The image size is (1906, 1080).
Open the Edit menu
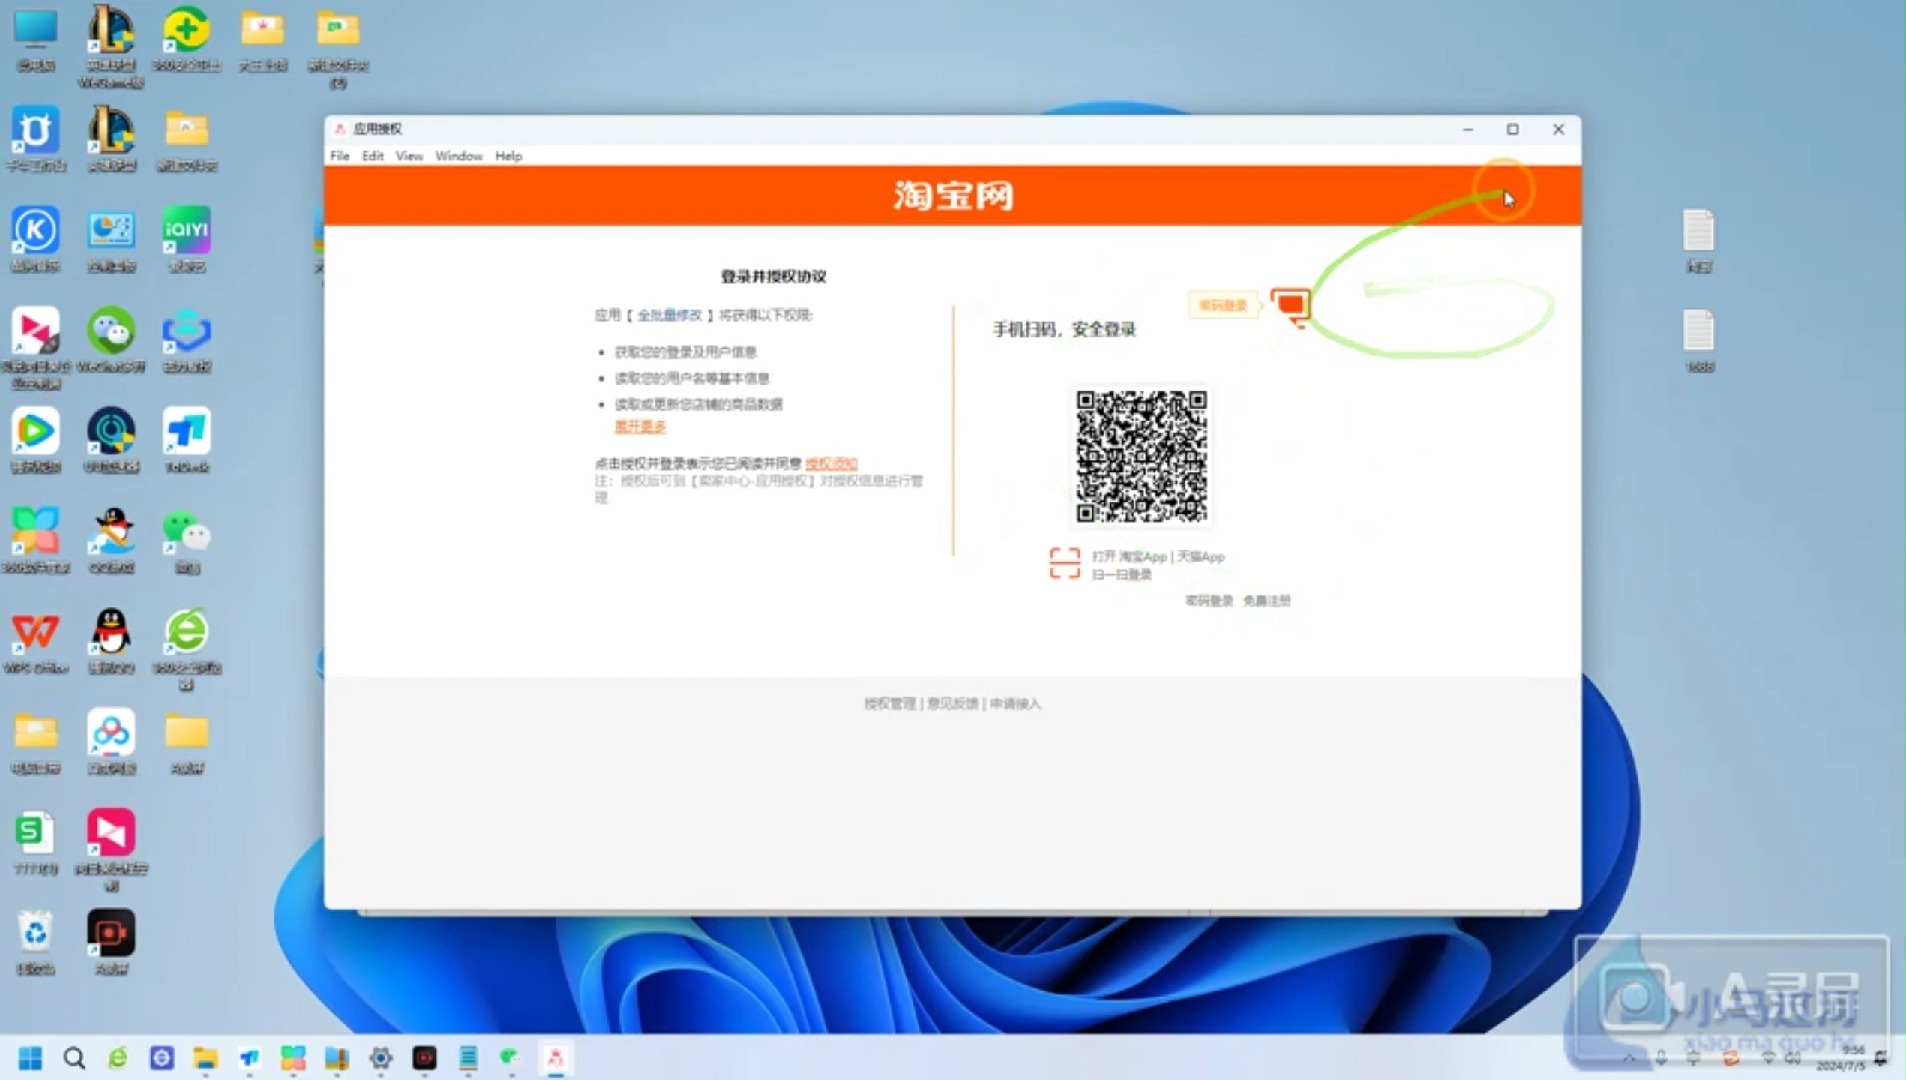pyautogui.click(x=373, y=156)
